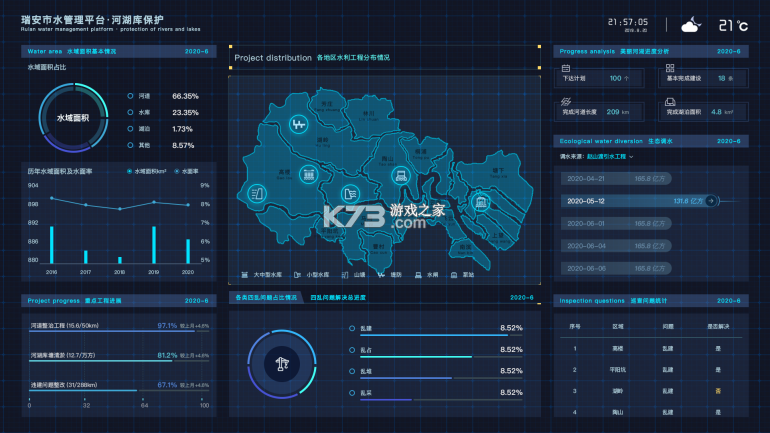Image resolution: width=770 pixels, height=433 pixels.
Task: Click the 水闸 legend icon
Action: click(418, 275)
